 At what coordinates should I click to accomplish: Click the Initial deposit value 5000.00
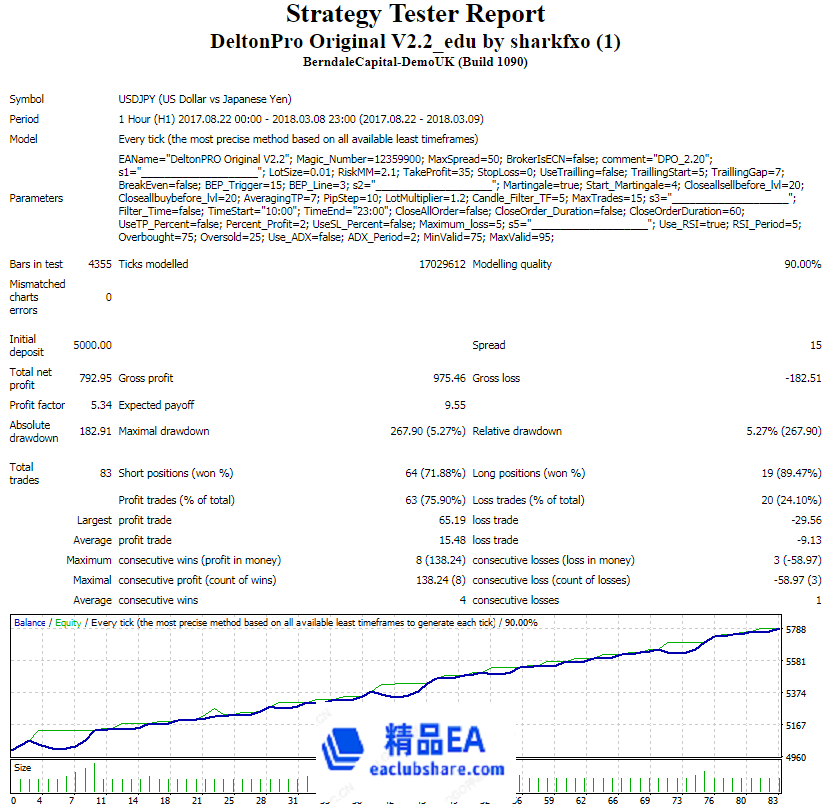click(x=91, y=346)
